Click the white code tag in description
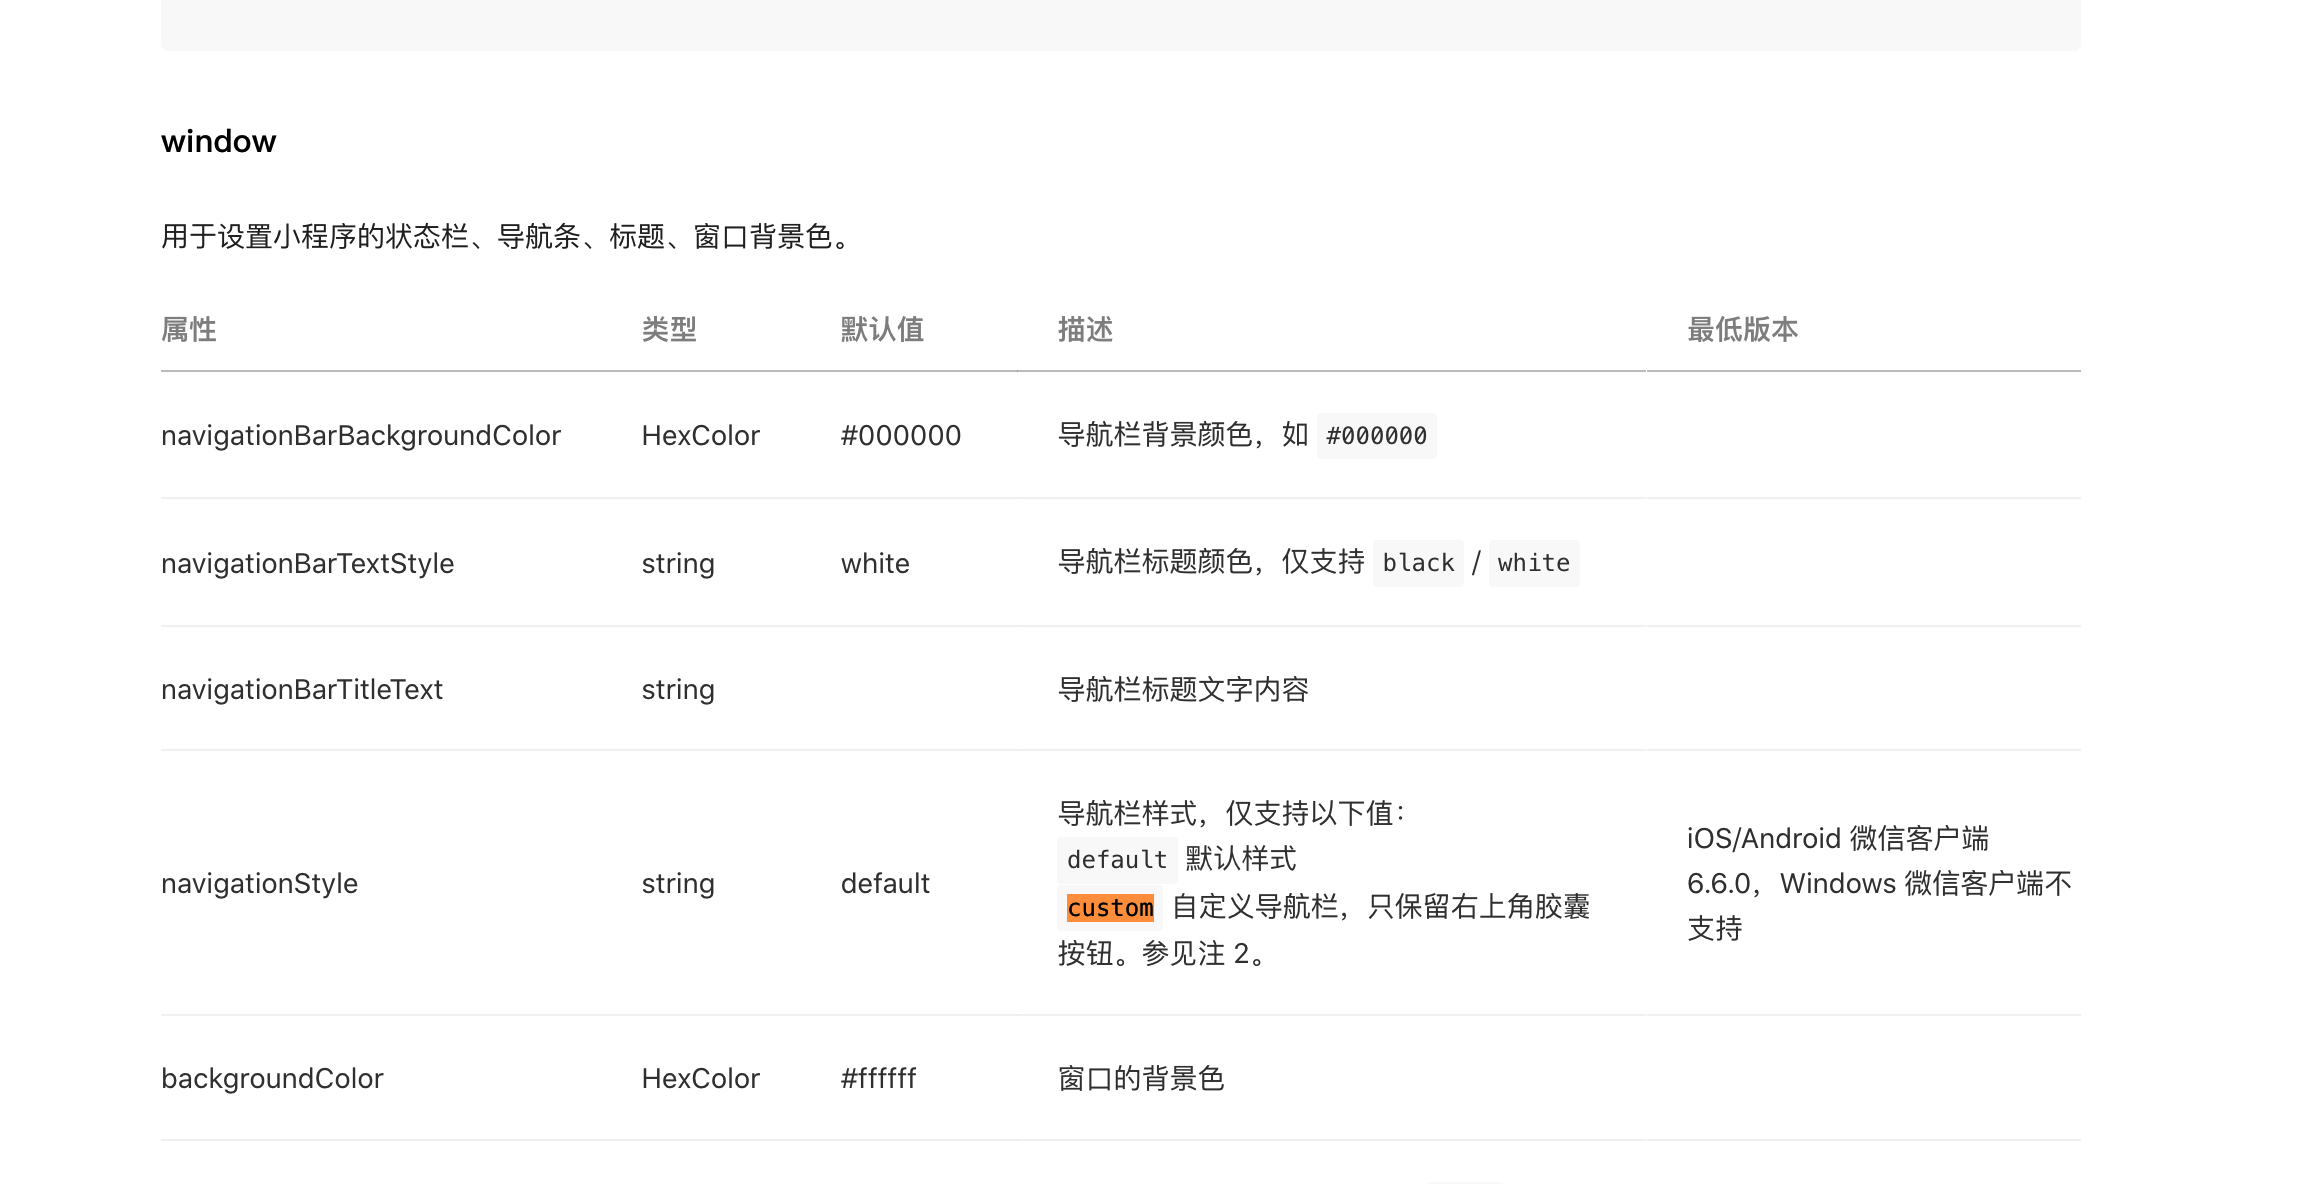 tap(1533, 563)
